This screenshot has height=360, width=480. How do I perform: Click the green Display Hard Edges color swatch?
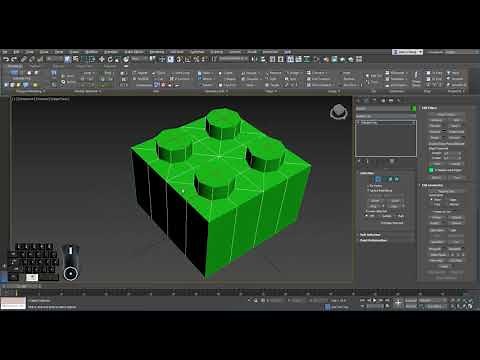tap(431, 170)
